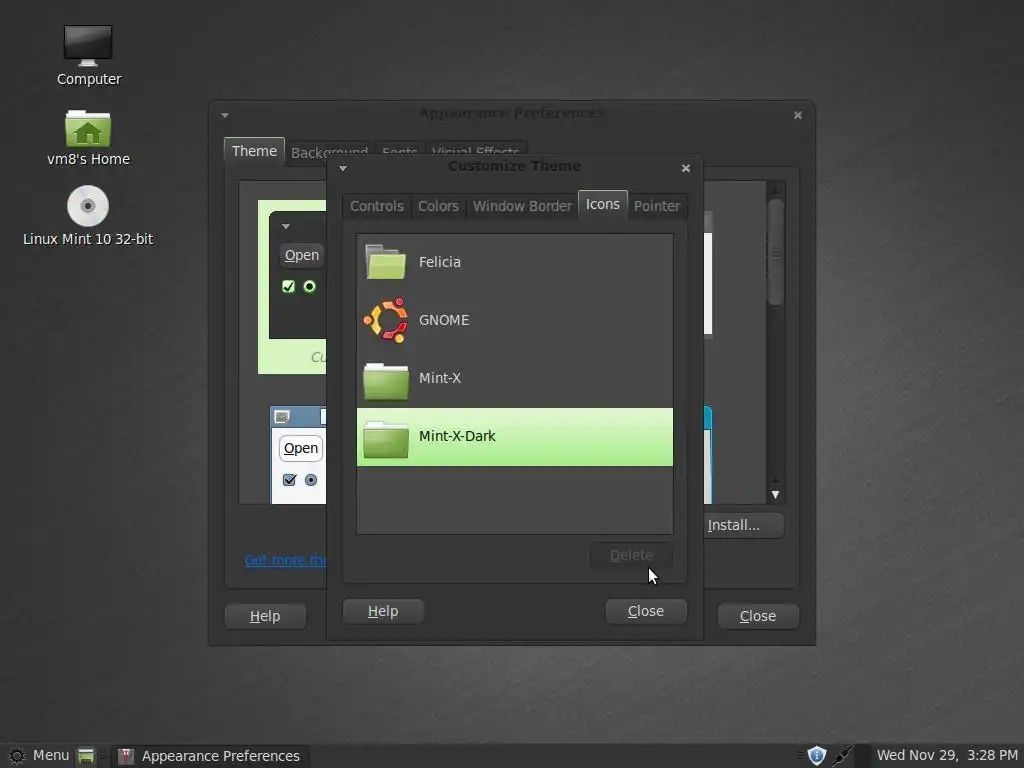Open the Linux Mint 10 32-bit disc icon

88,206
